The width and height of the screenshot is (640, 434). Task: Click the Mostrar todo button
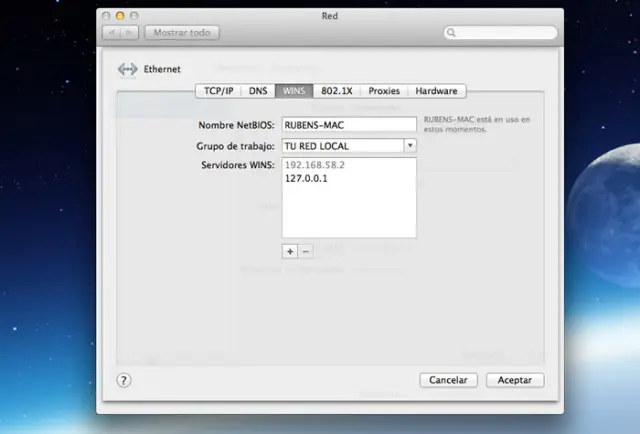click(x=182, y=33)
